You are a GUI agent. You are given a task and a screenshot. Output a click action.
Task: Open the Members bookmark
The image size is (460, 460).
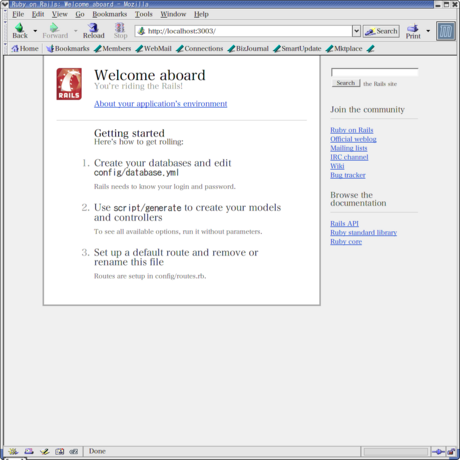click(x=112, y=49)
